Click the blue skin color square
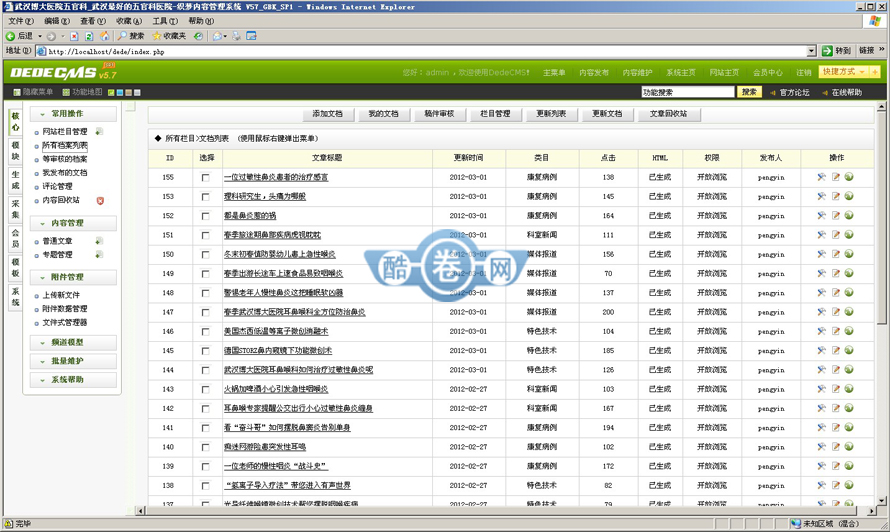The width and height of the screenshot is (890, 532). coord(120,92)
